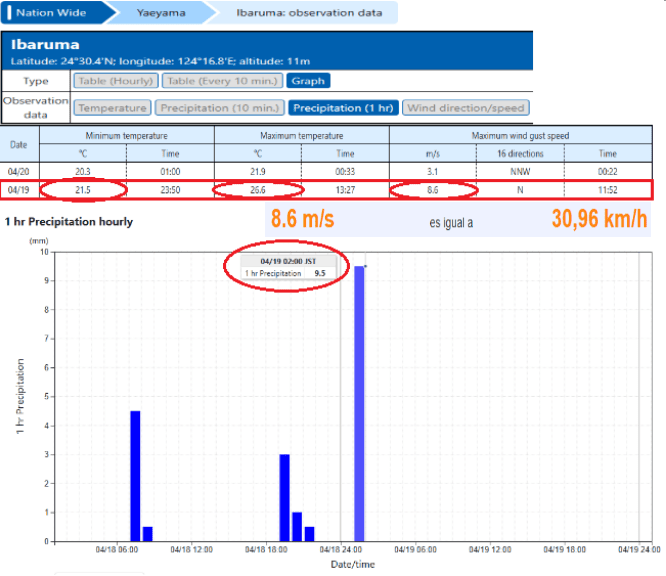Open the Yaeyama breadcrumb link

coord(161,13)
